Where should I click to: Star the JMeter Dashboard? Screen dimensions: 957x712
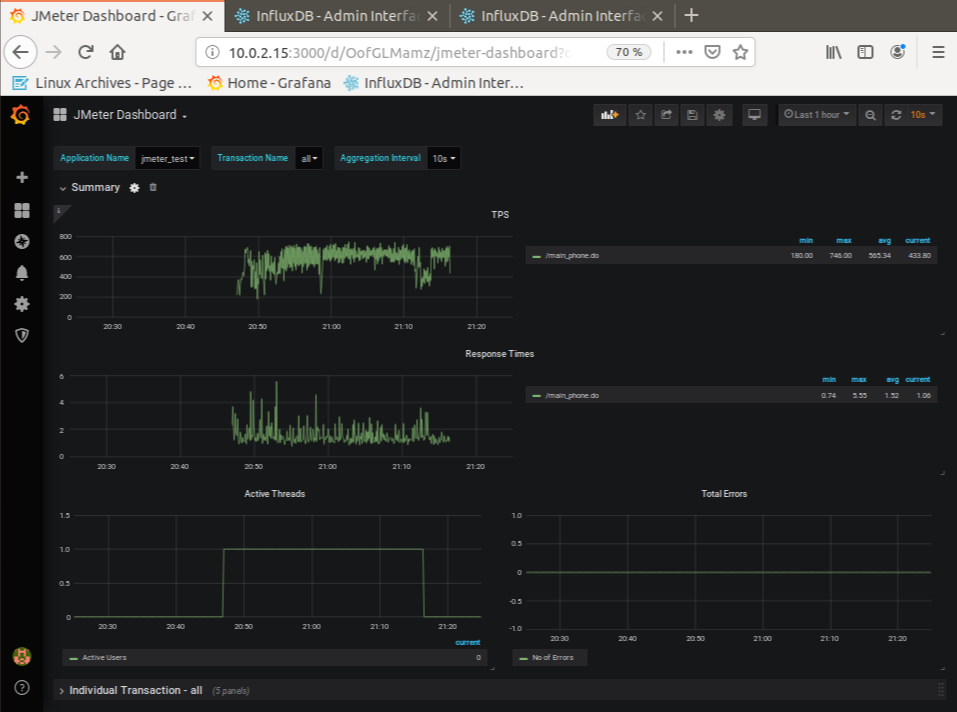tap(640, 115)
